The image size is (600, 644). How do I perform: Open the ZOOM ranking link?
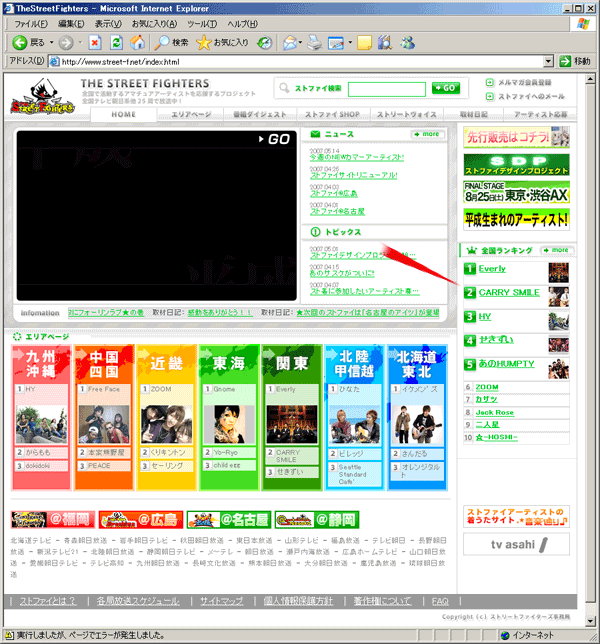click(487, 387)
